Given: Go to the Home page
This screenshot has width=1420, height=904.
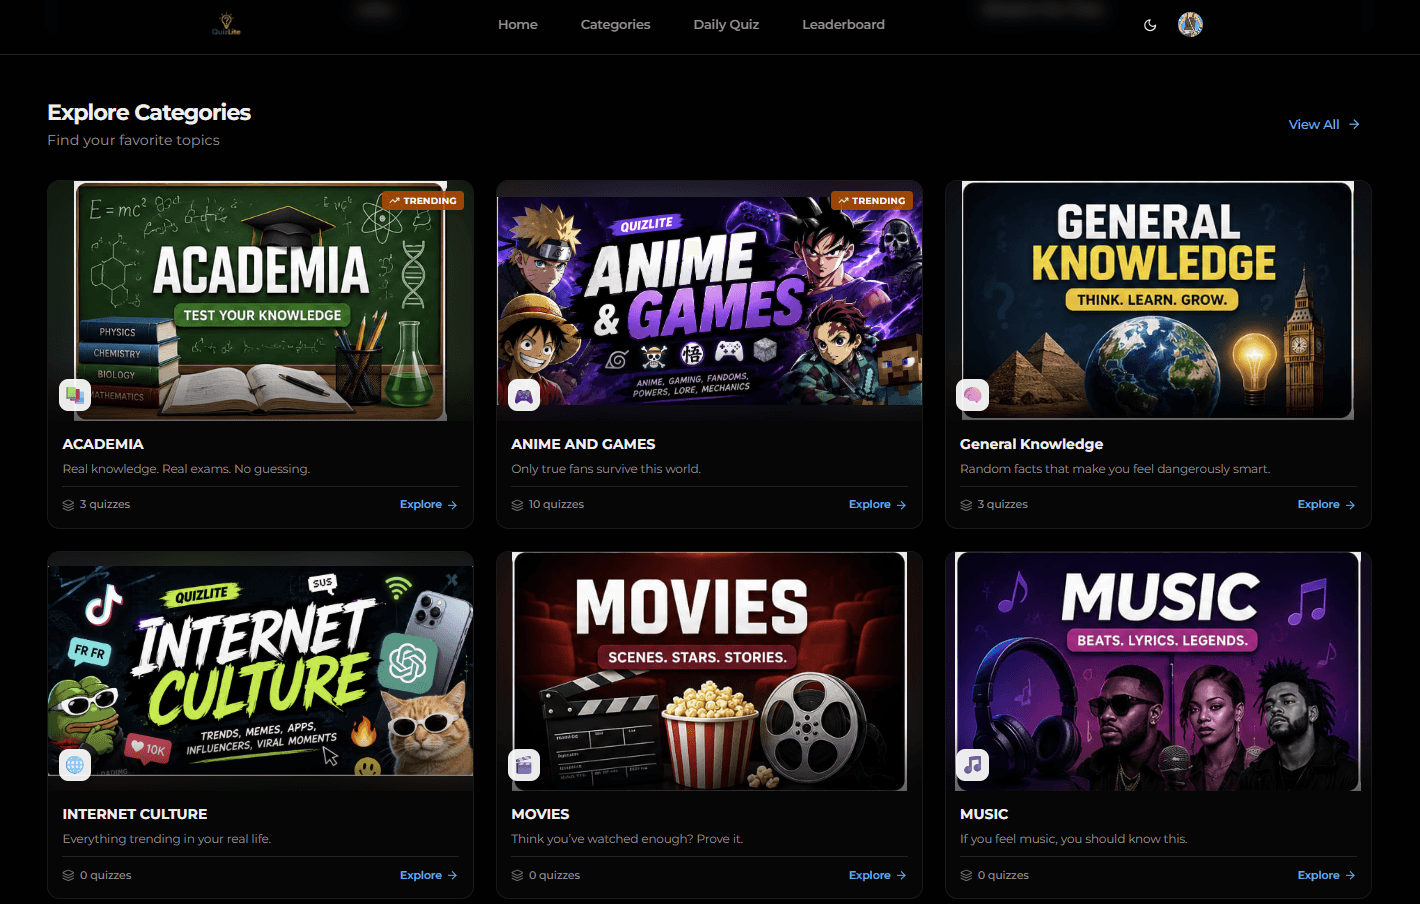Looking at the screenshot, I should (518, 24).
